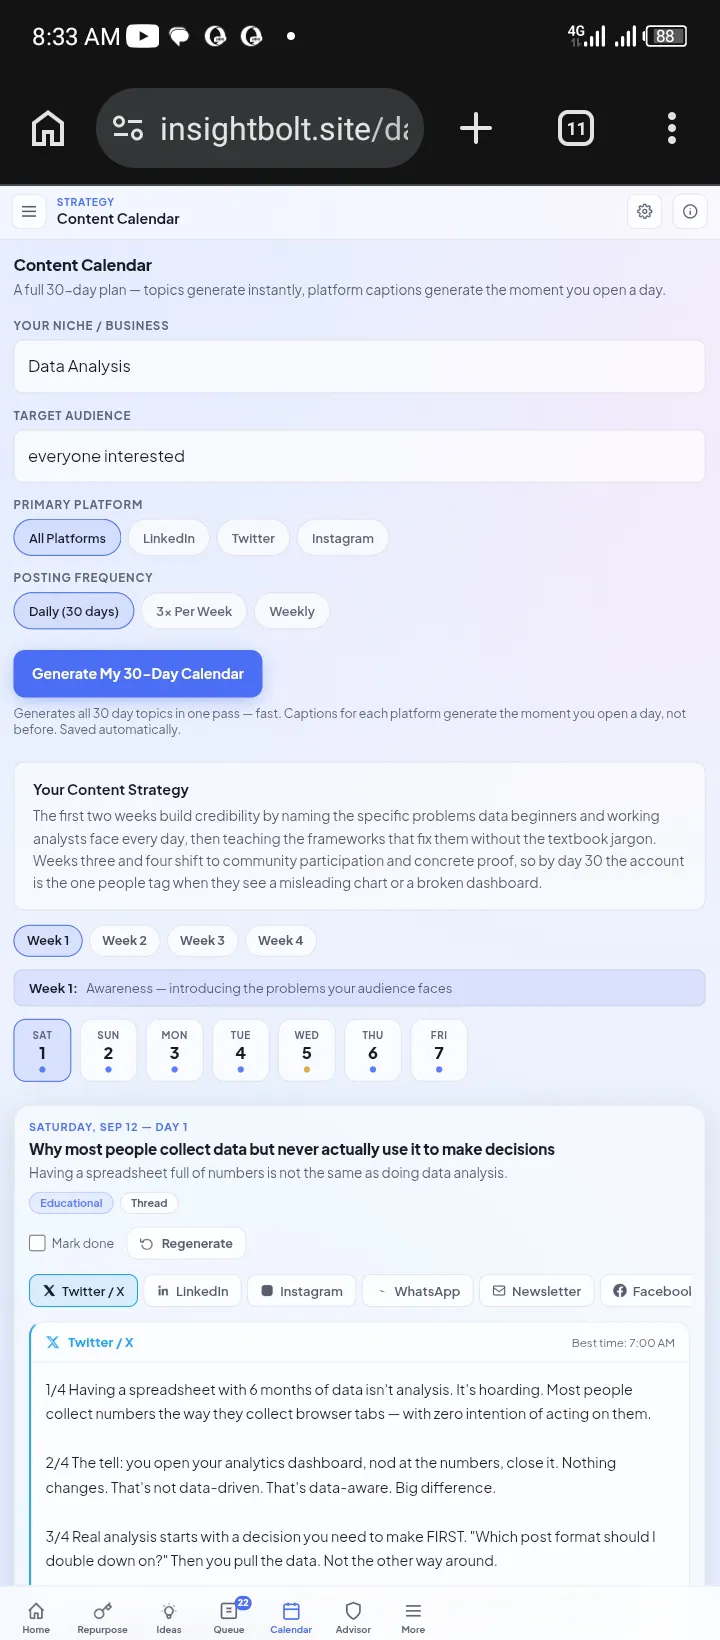Select the 3× Per Week frequency
This screenshot has height=1640, width=720.
pos(194,611)
